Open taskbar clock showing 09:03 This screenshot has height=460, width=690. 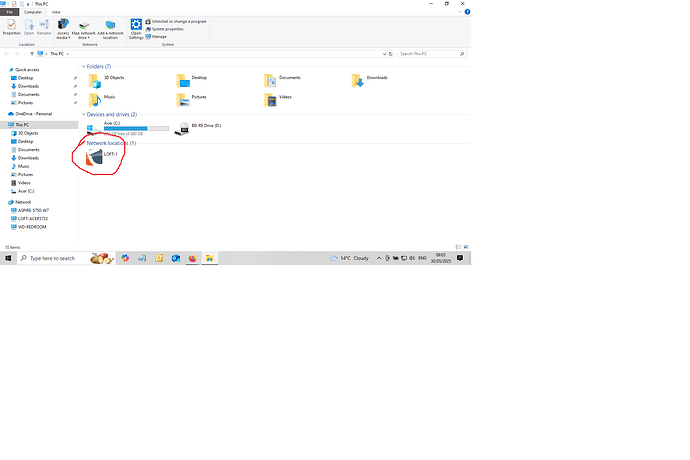(x=440, y=258)
